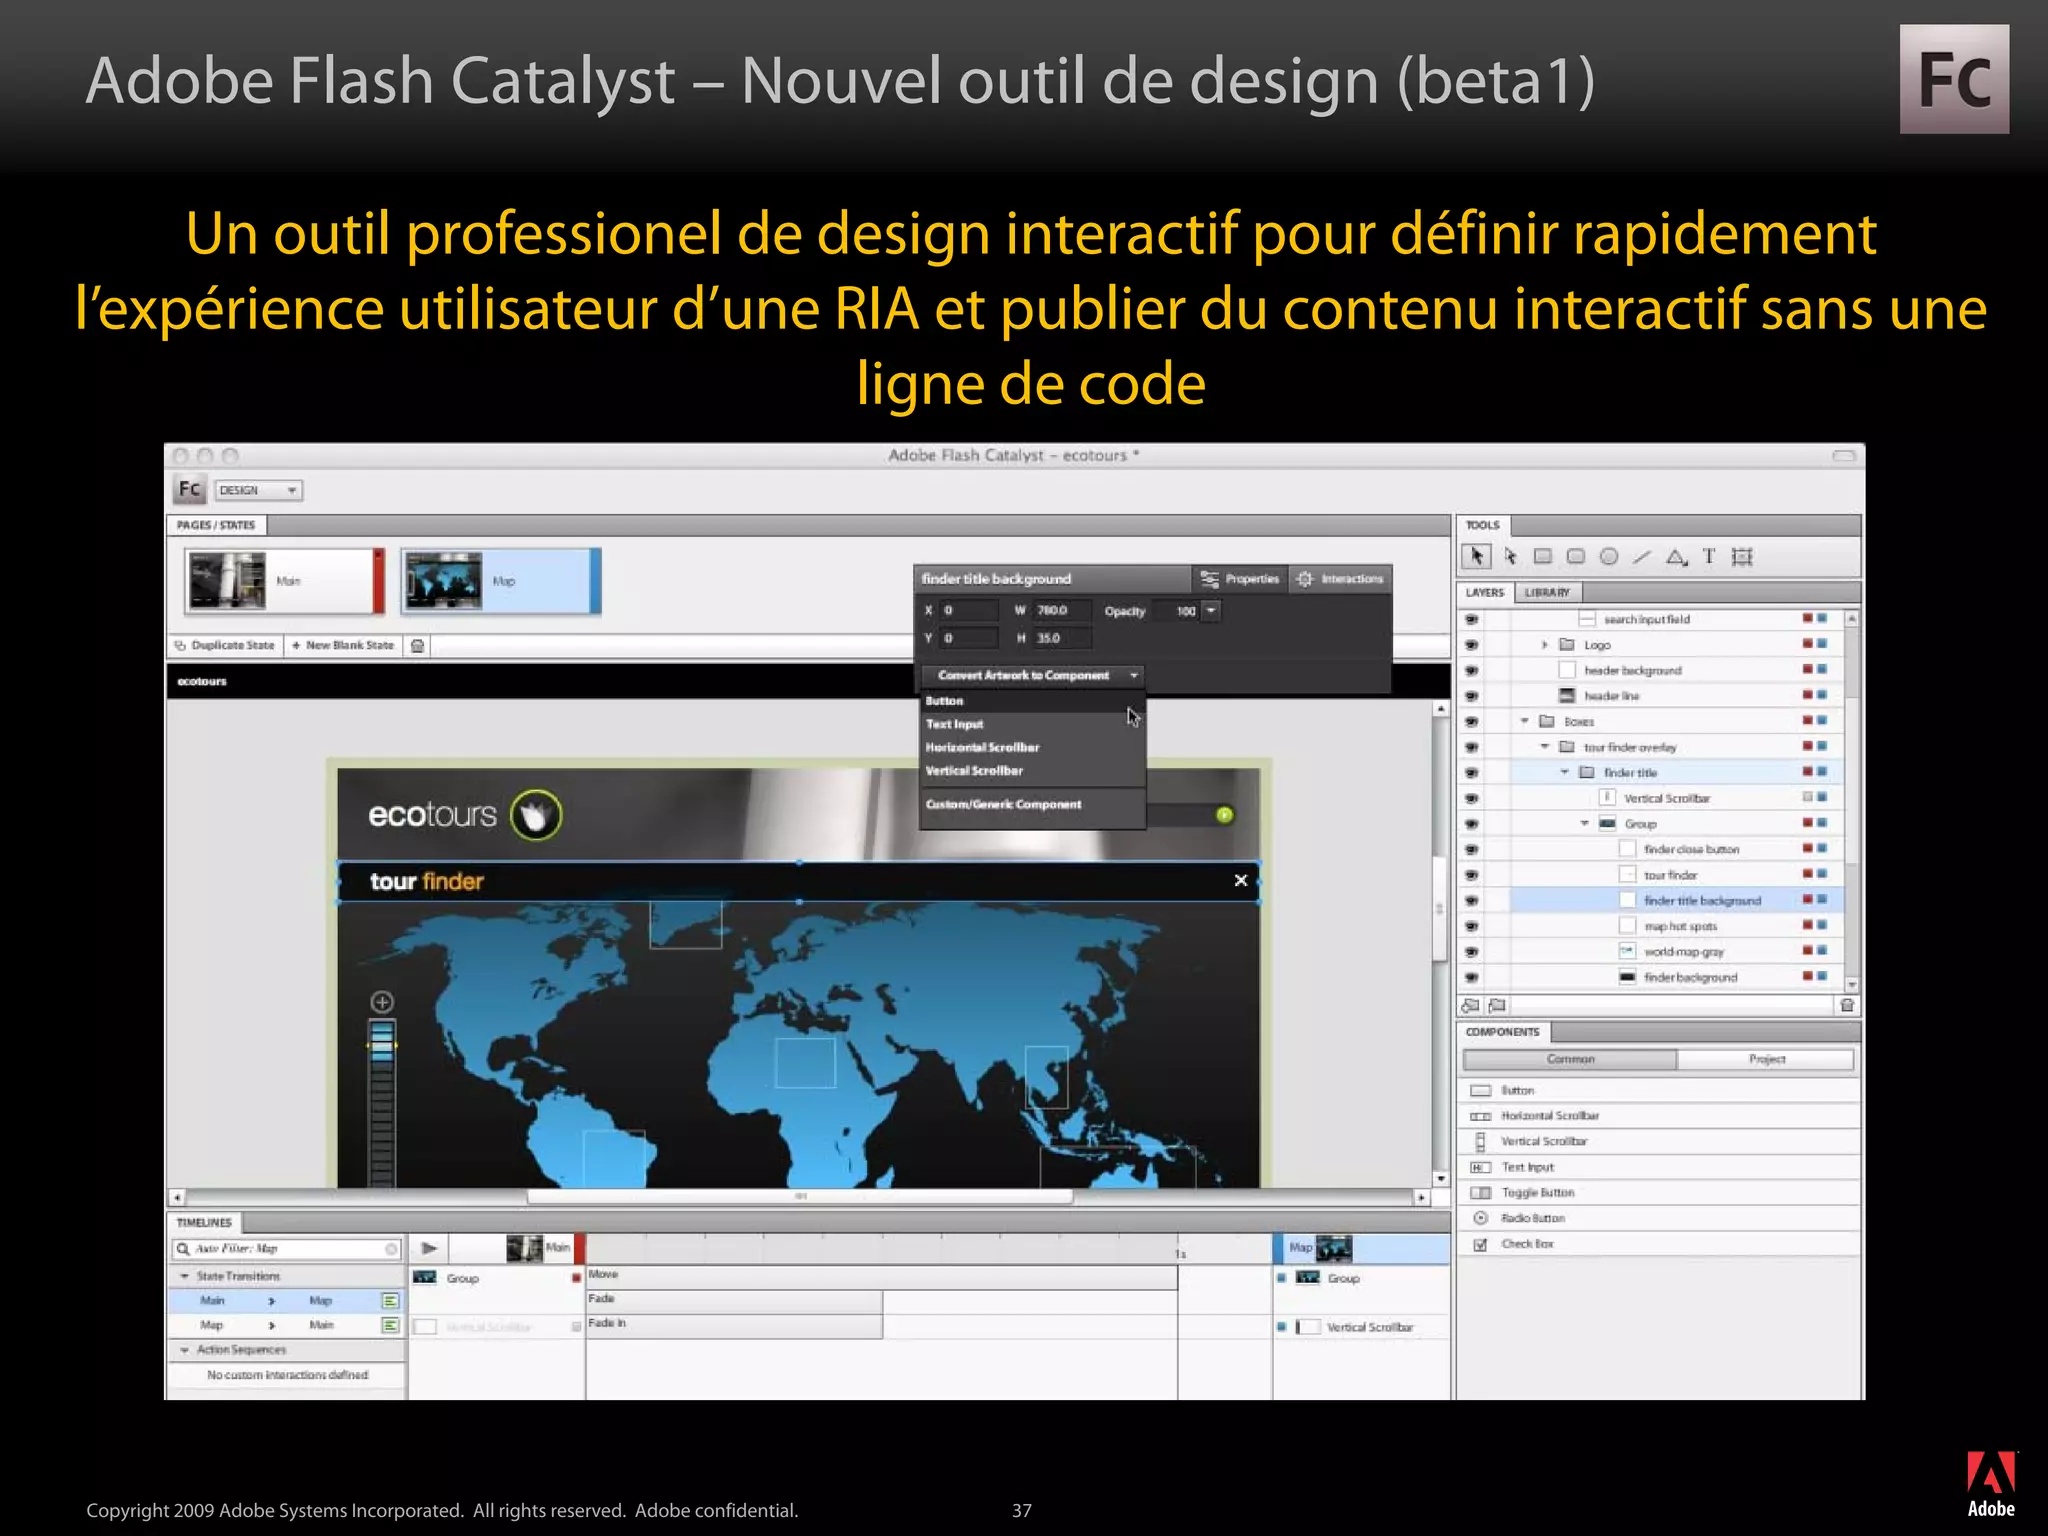Toggle visibility of Vertical Scrollbar layer
This screenshot has height=1536, width=2048.
pos(1471,799)
